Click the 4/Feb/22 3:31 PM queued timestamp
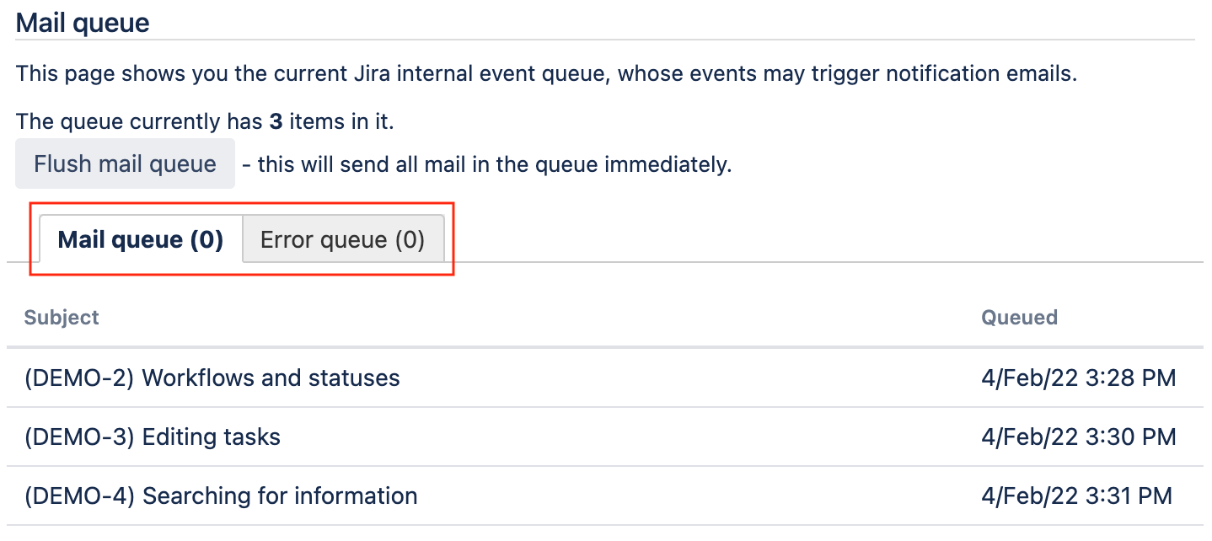The image size is (1212, 541). pyautogui.click(x=1076, y=496)
